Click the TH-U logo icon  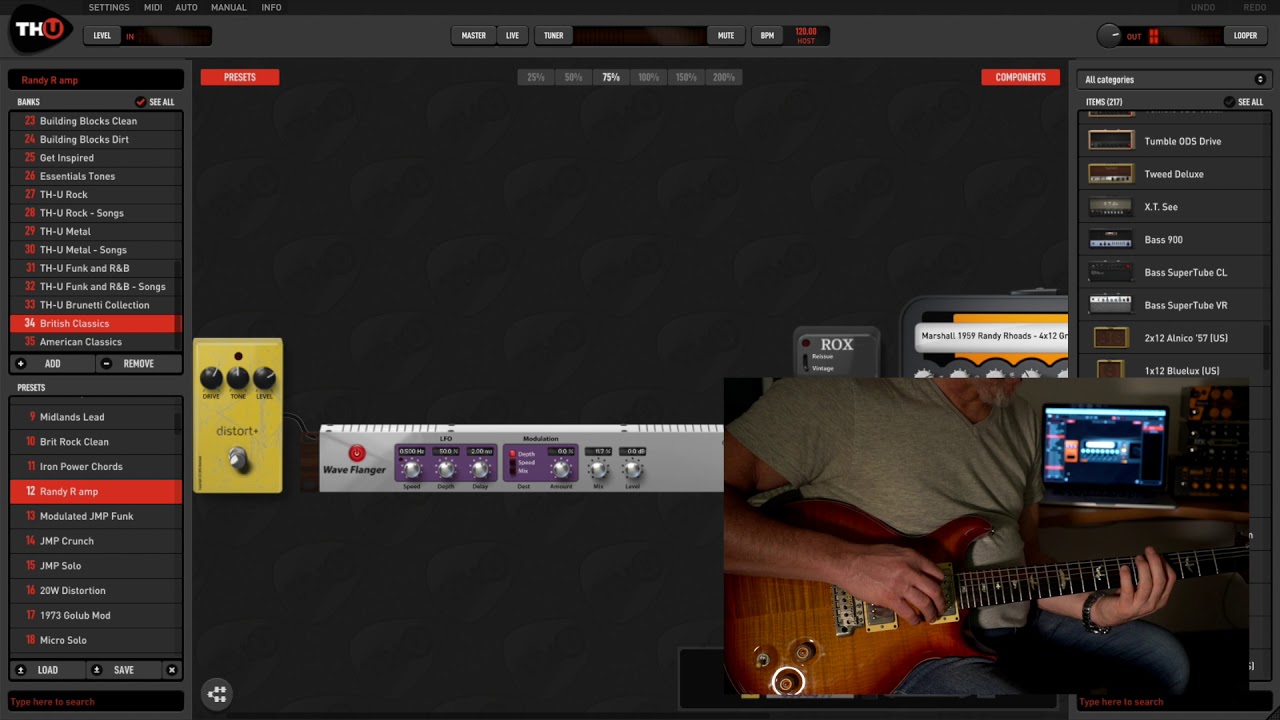pos(40,30)
